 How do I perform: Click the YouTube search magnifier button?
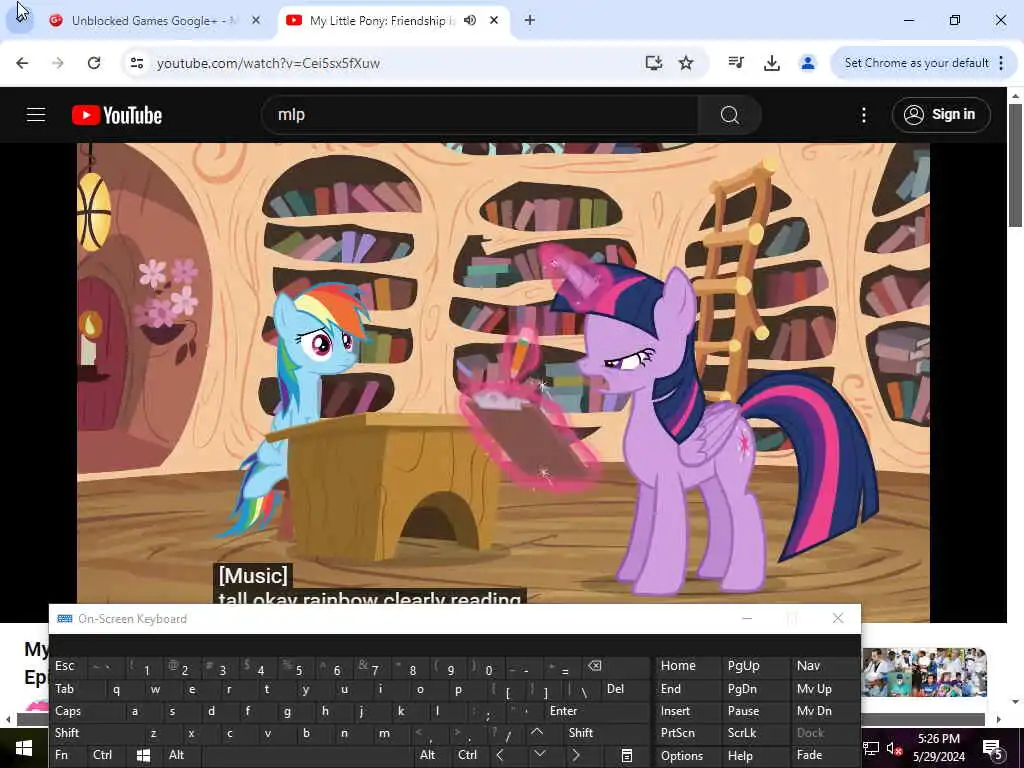click(729, 115)
